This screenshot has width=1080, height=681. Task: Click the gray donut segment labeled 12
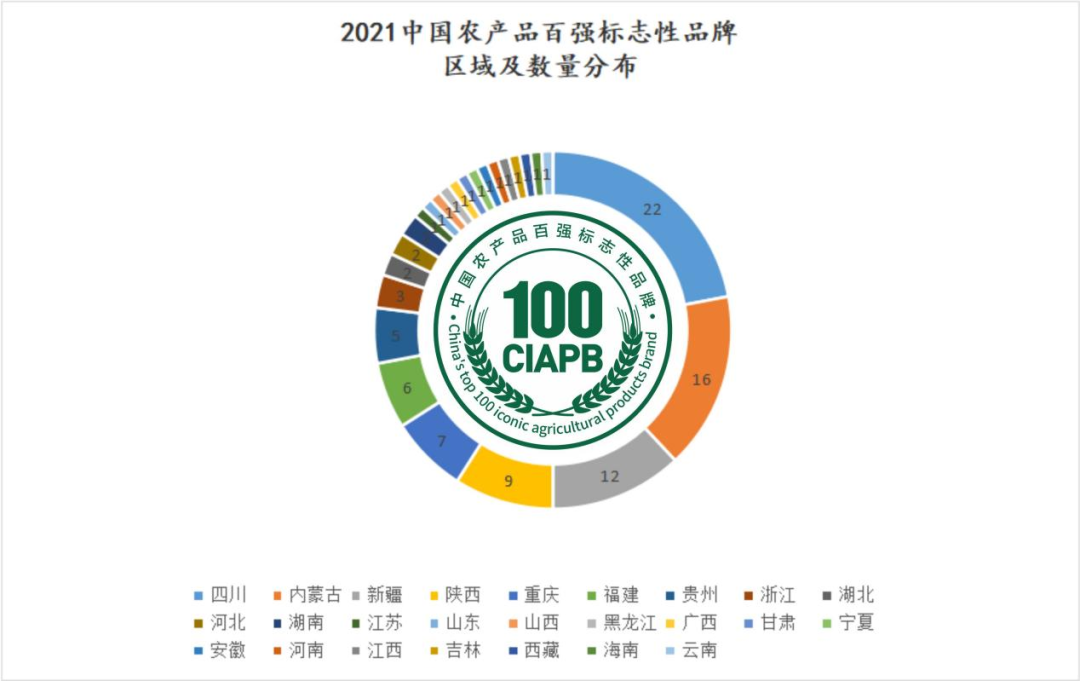[612, 475]
